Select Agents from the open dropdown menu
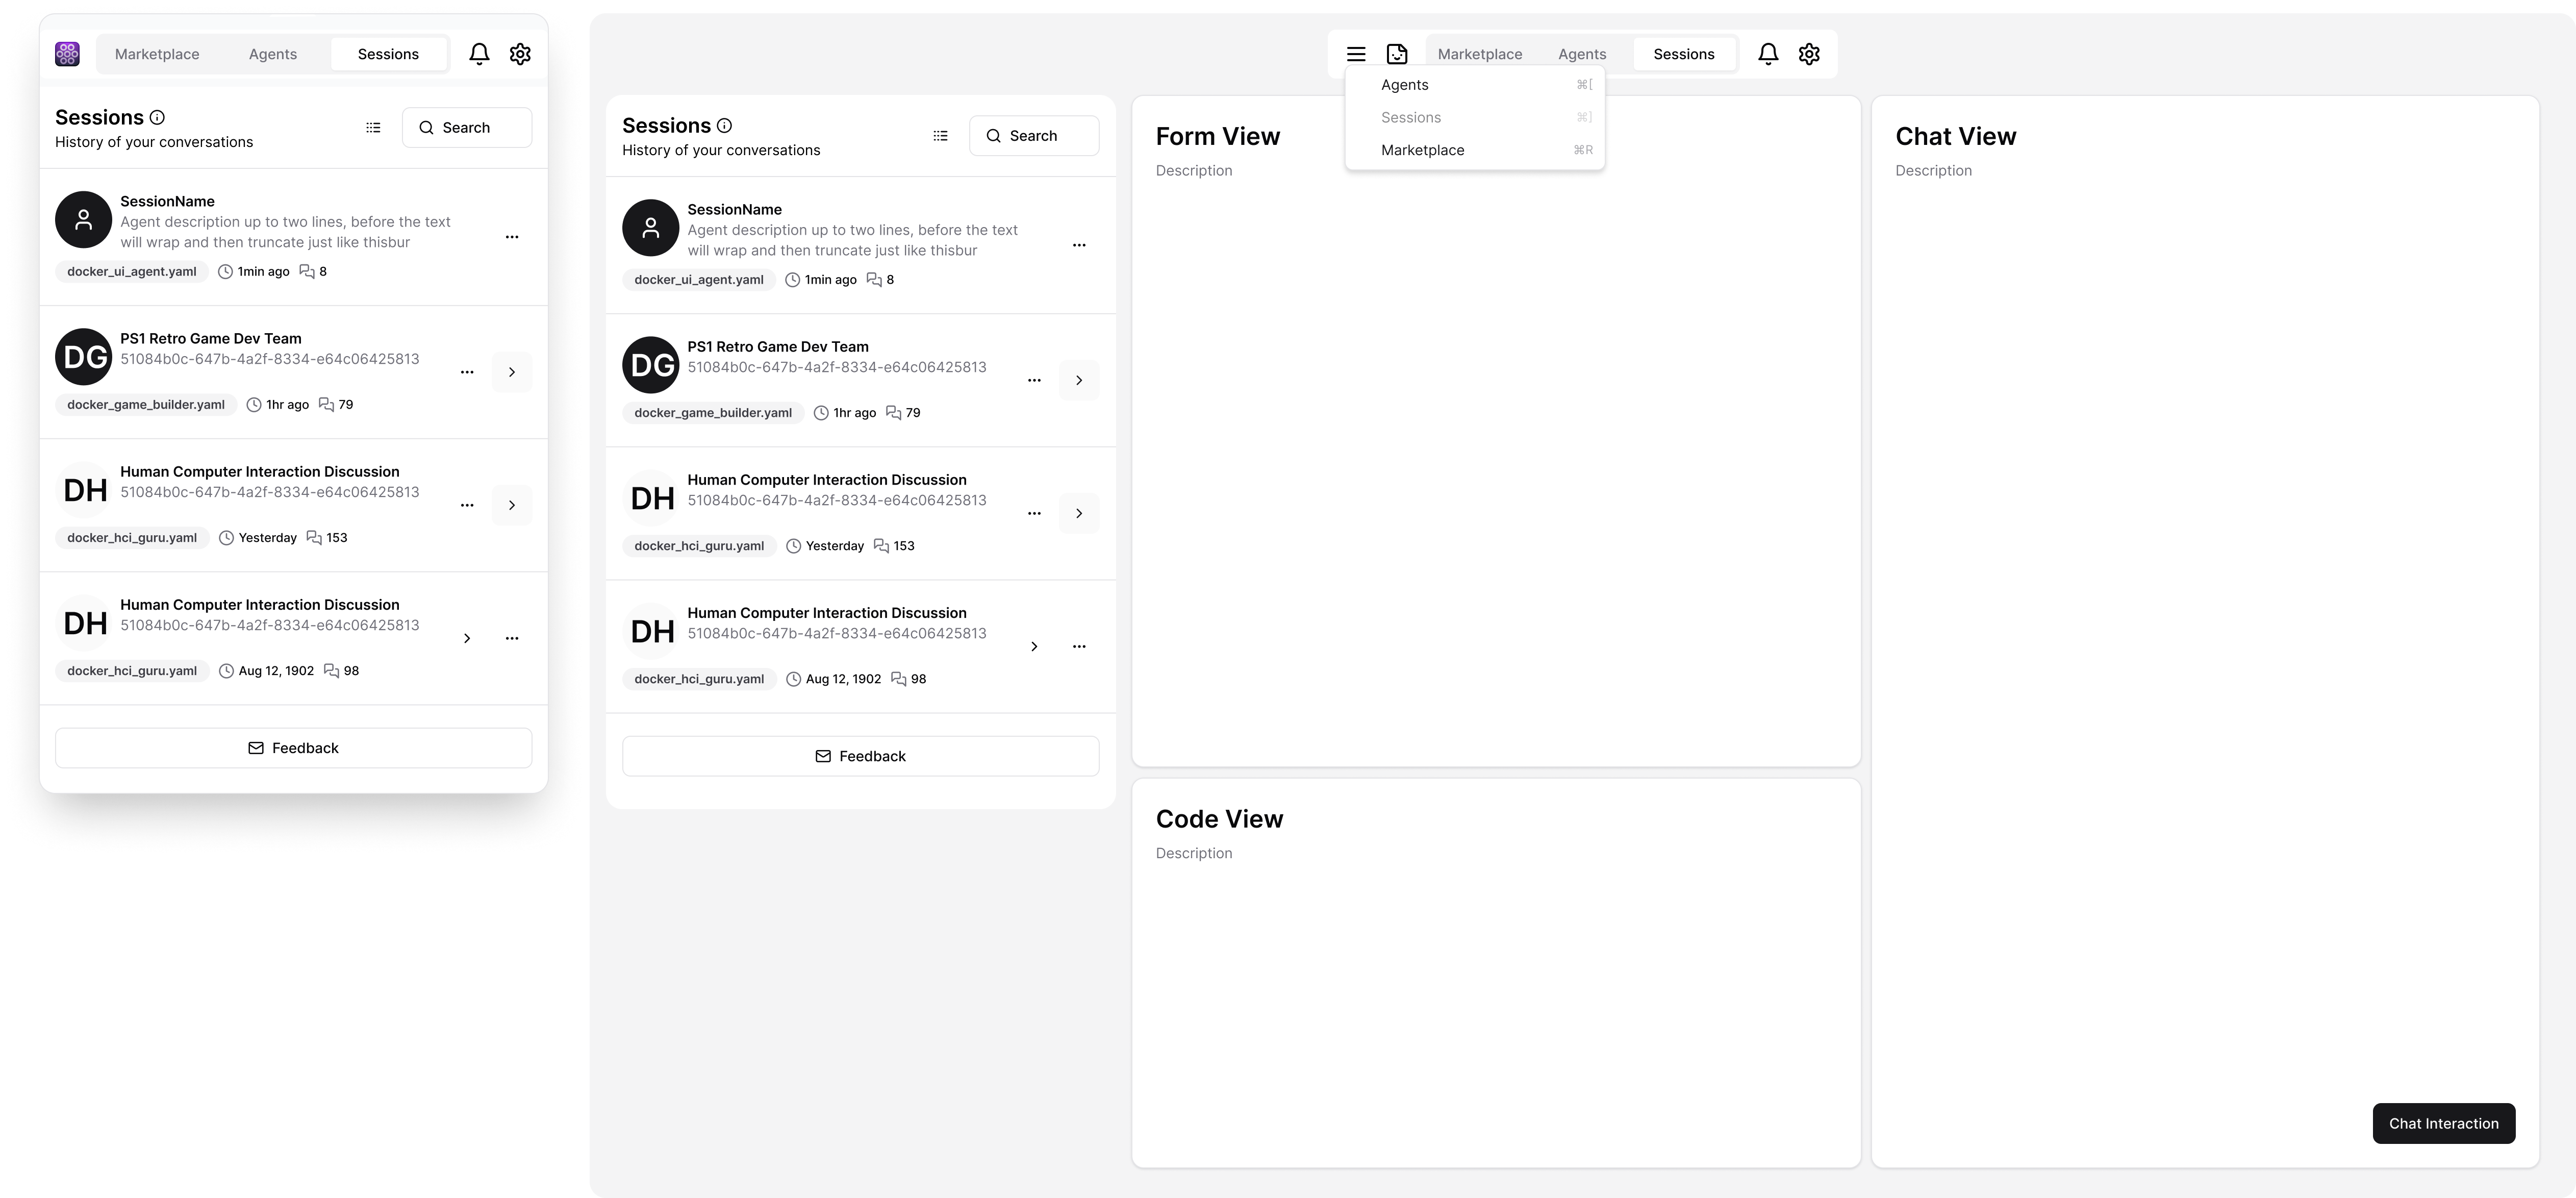The height and width of the screenshot is (1198, 2576). tap(1404, 84)
